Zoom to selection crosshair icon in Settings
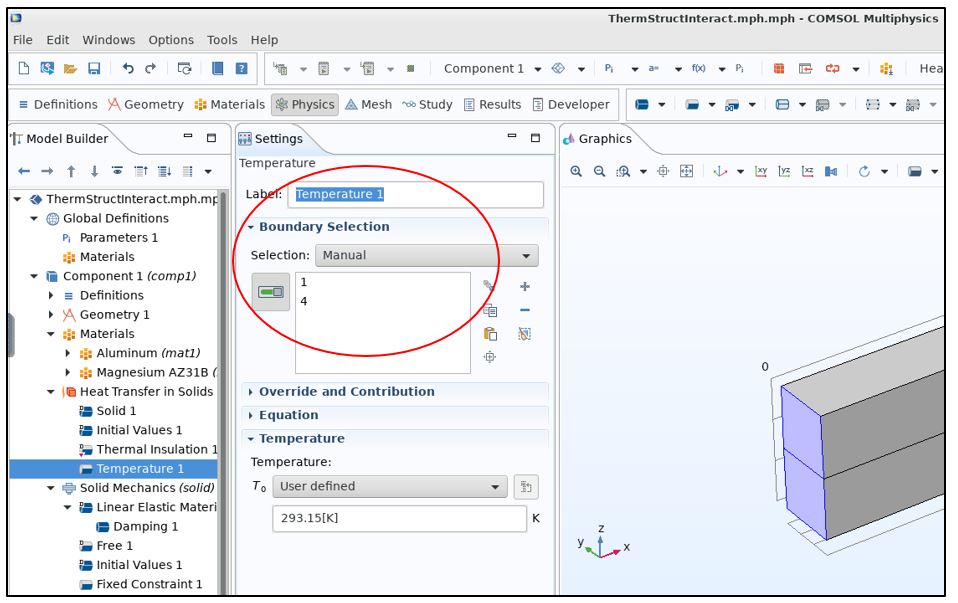The height and width of the screenshot is (603, 958). point(489,357)
